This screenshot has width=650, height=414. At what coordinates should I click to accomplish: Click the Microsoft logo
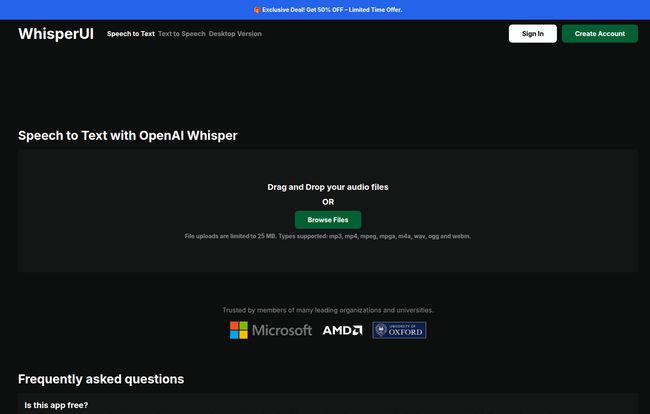pyautogui.click(x=271, y=330)
